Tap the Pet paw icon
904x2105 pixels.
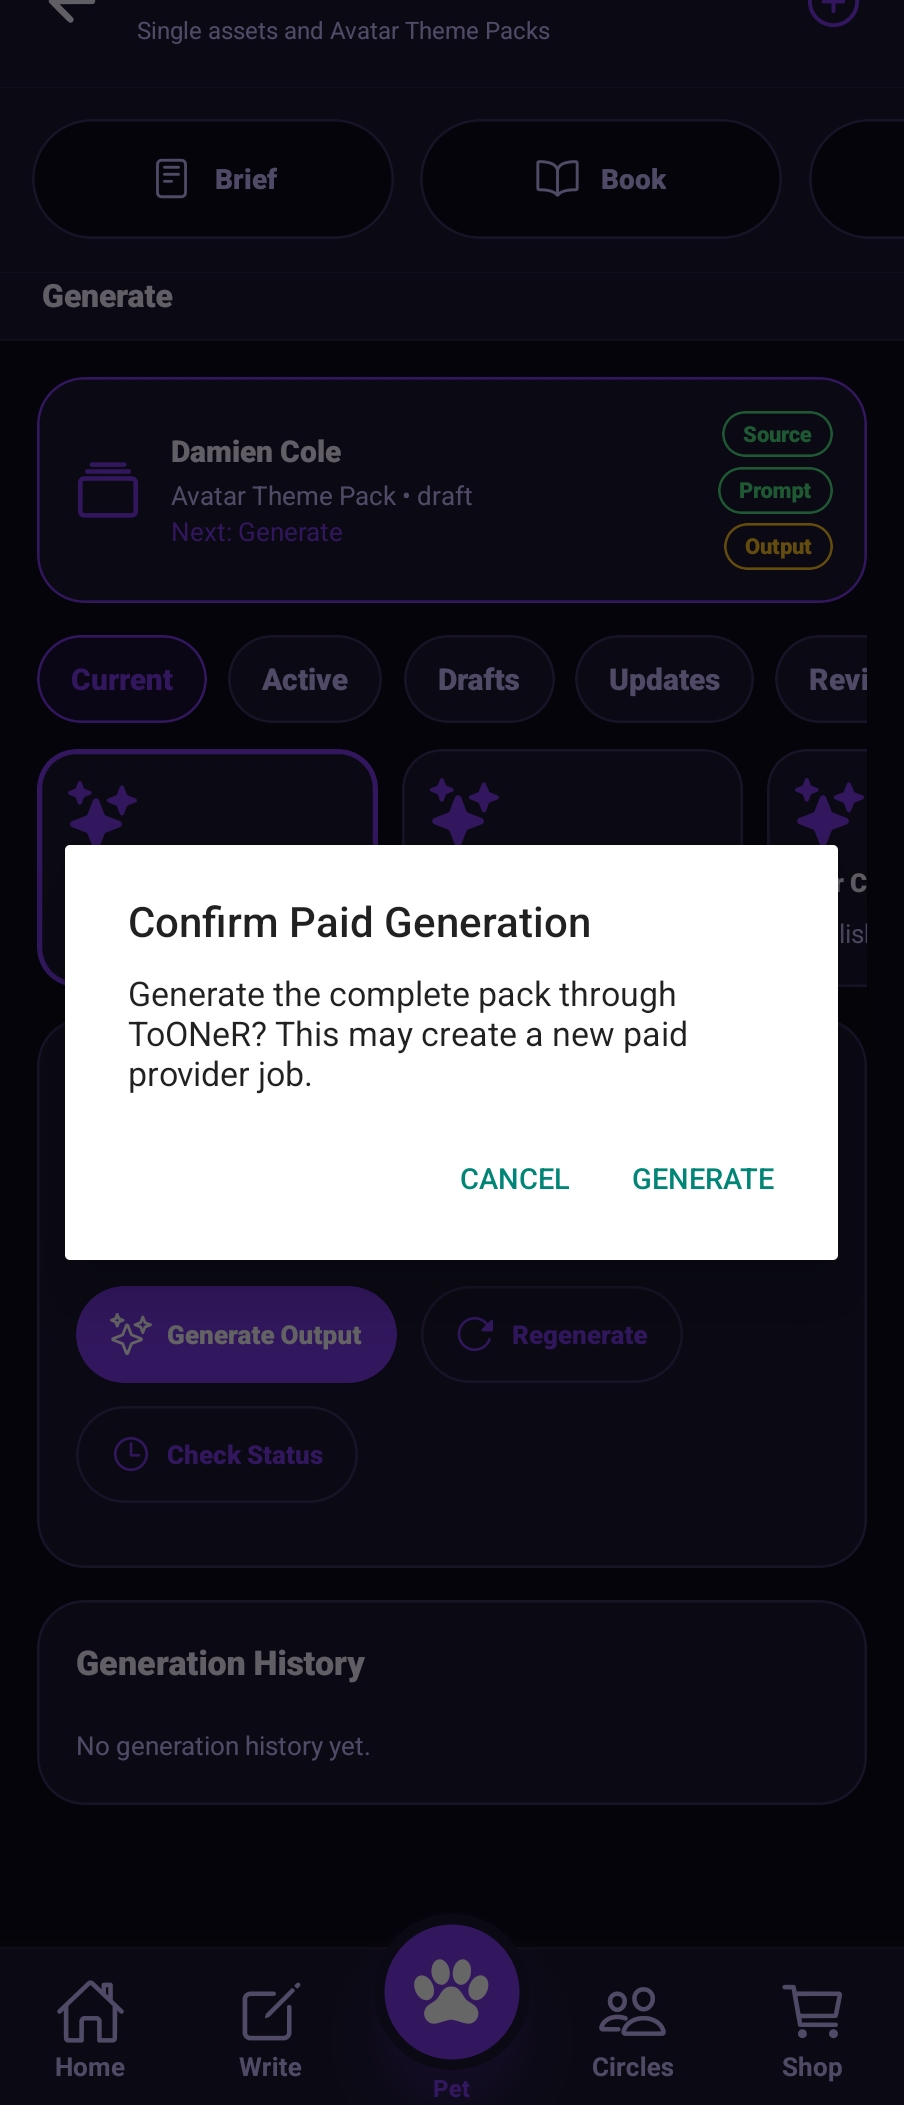tap(452, 1992)
